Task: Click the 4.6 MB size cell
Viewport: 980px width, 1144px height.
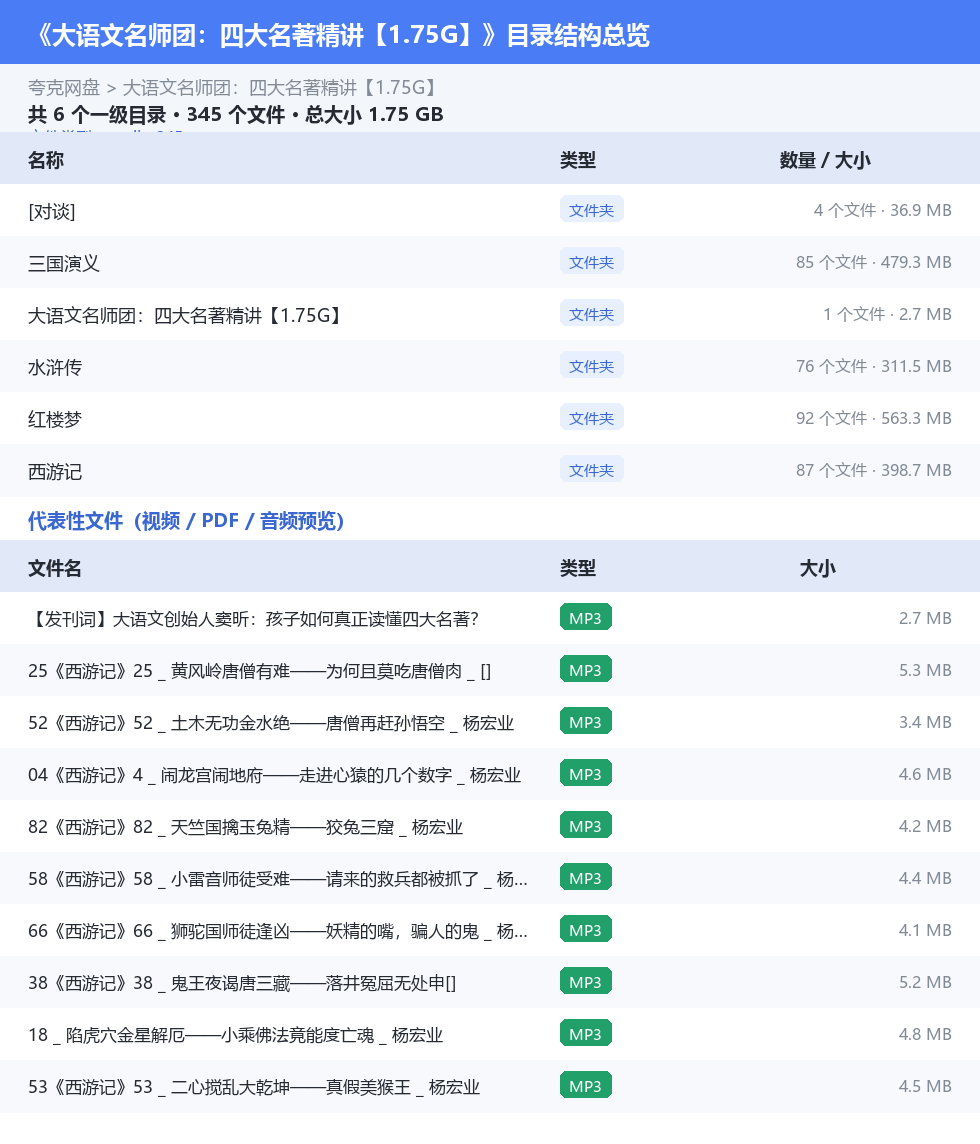Action: (x=925, y=774)
